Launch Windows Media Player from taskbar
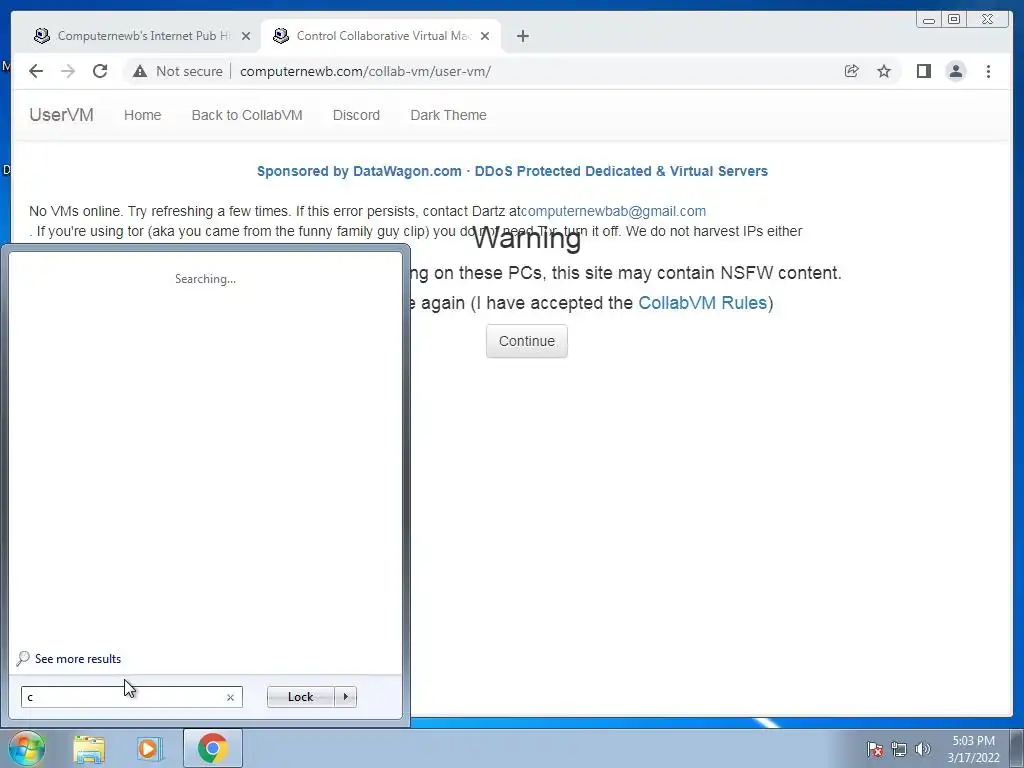The image size is (1024, 768). tap(149, 749)
